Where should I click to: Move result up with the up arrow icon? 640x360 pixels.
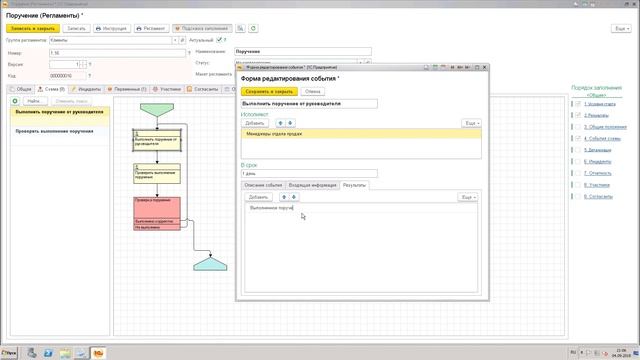(x=284, y=197)
